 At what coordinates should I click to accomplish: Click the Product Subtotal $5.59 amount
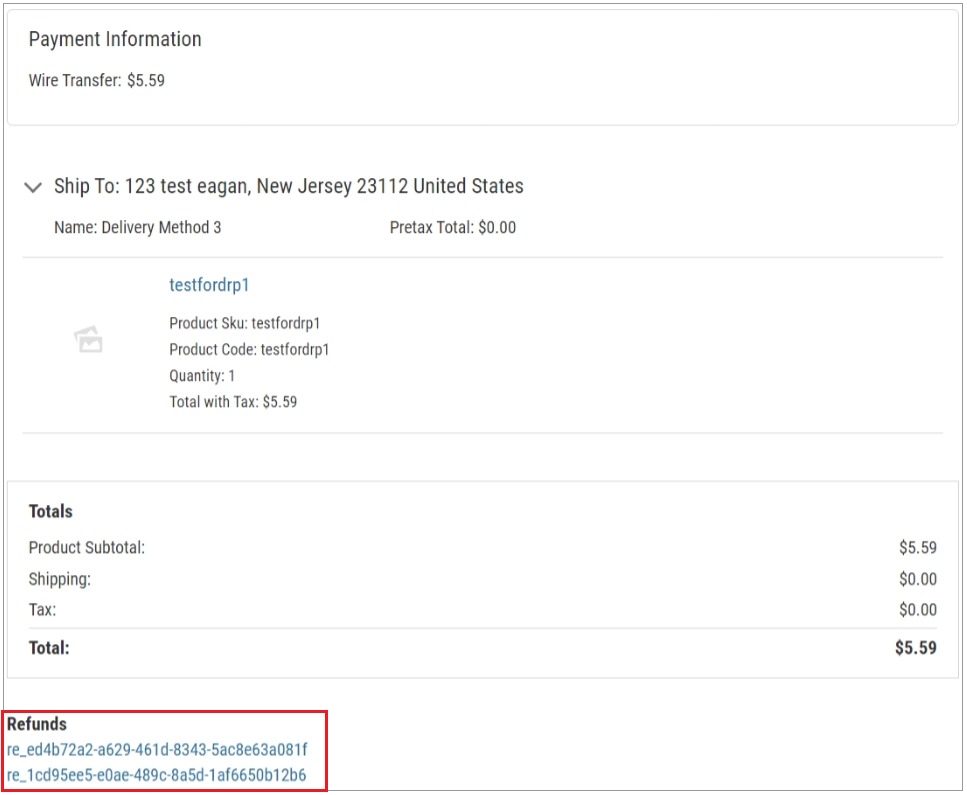(917, 547)
